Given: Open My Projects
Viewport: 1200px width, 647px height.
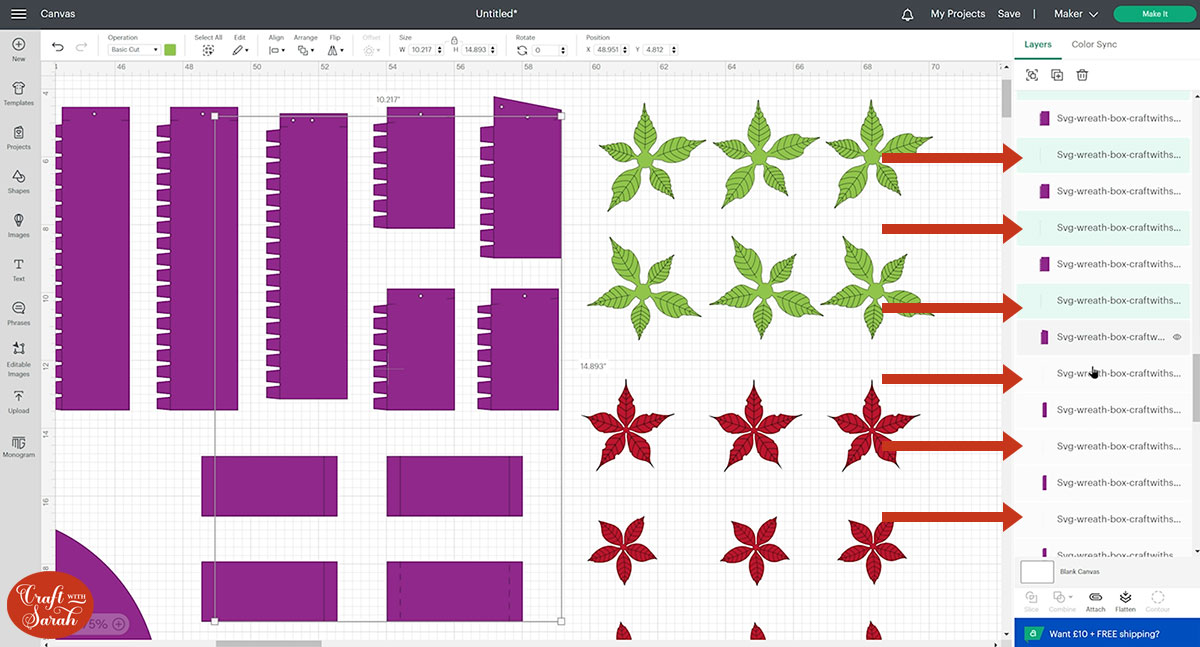Looking at the screenshot, I should pos(957,14).
